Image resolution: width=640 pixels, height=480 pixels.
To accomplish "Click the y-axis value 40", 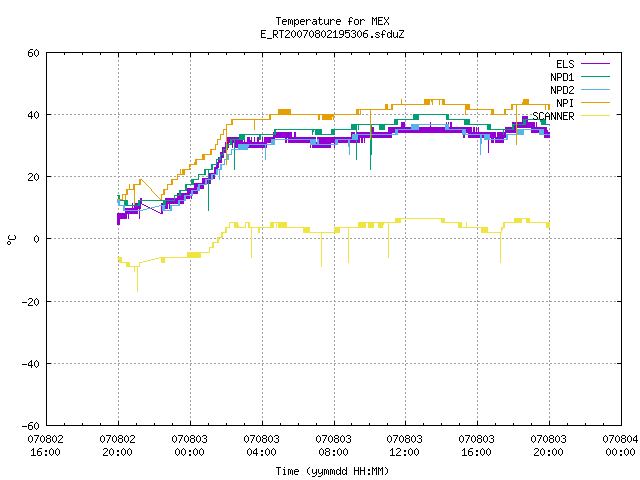I will point(33,115).
